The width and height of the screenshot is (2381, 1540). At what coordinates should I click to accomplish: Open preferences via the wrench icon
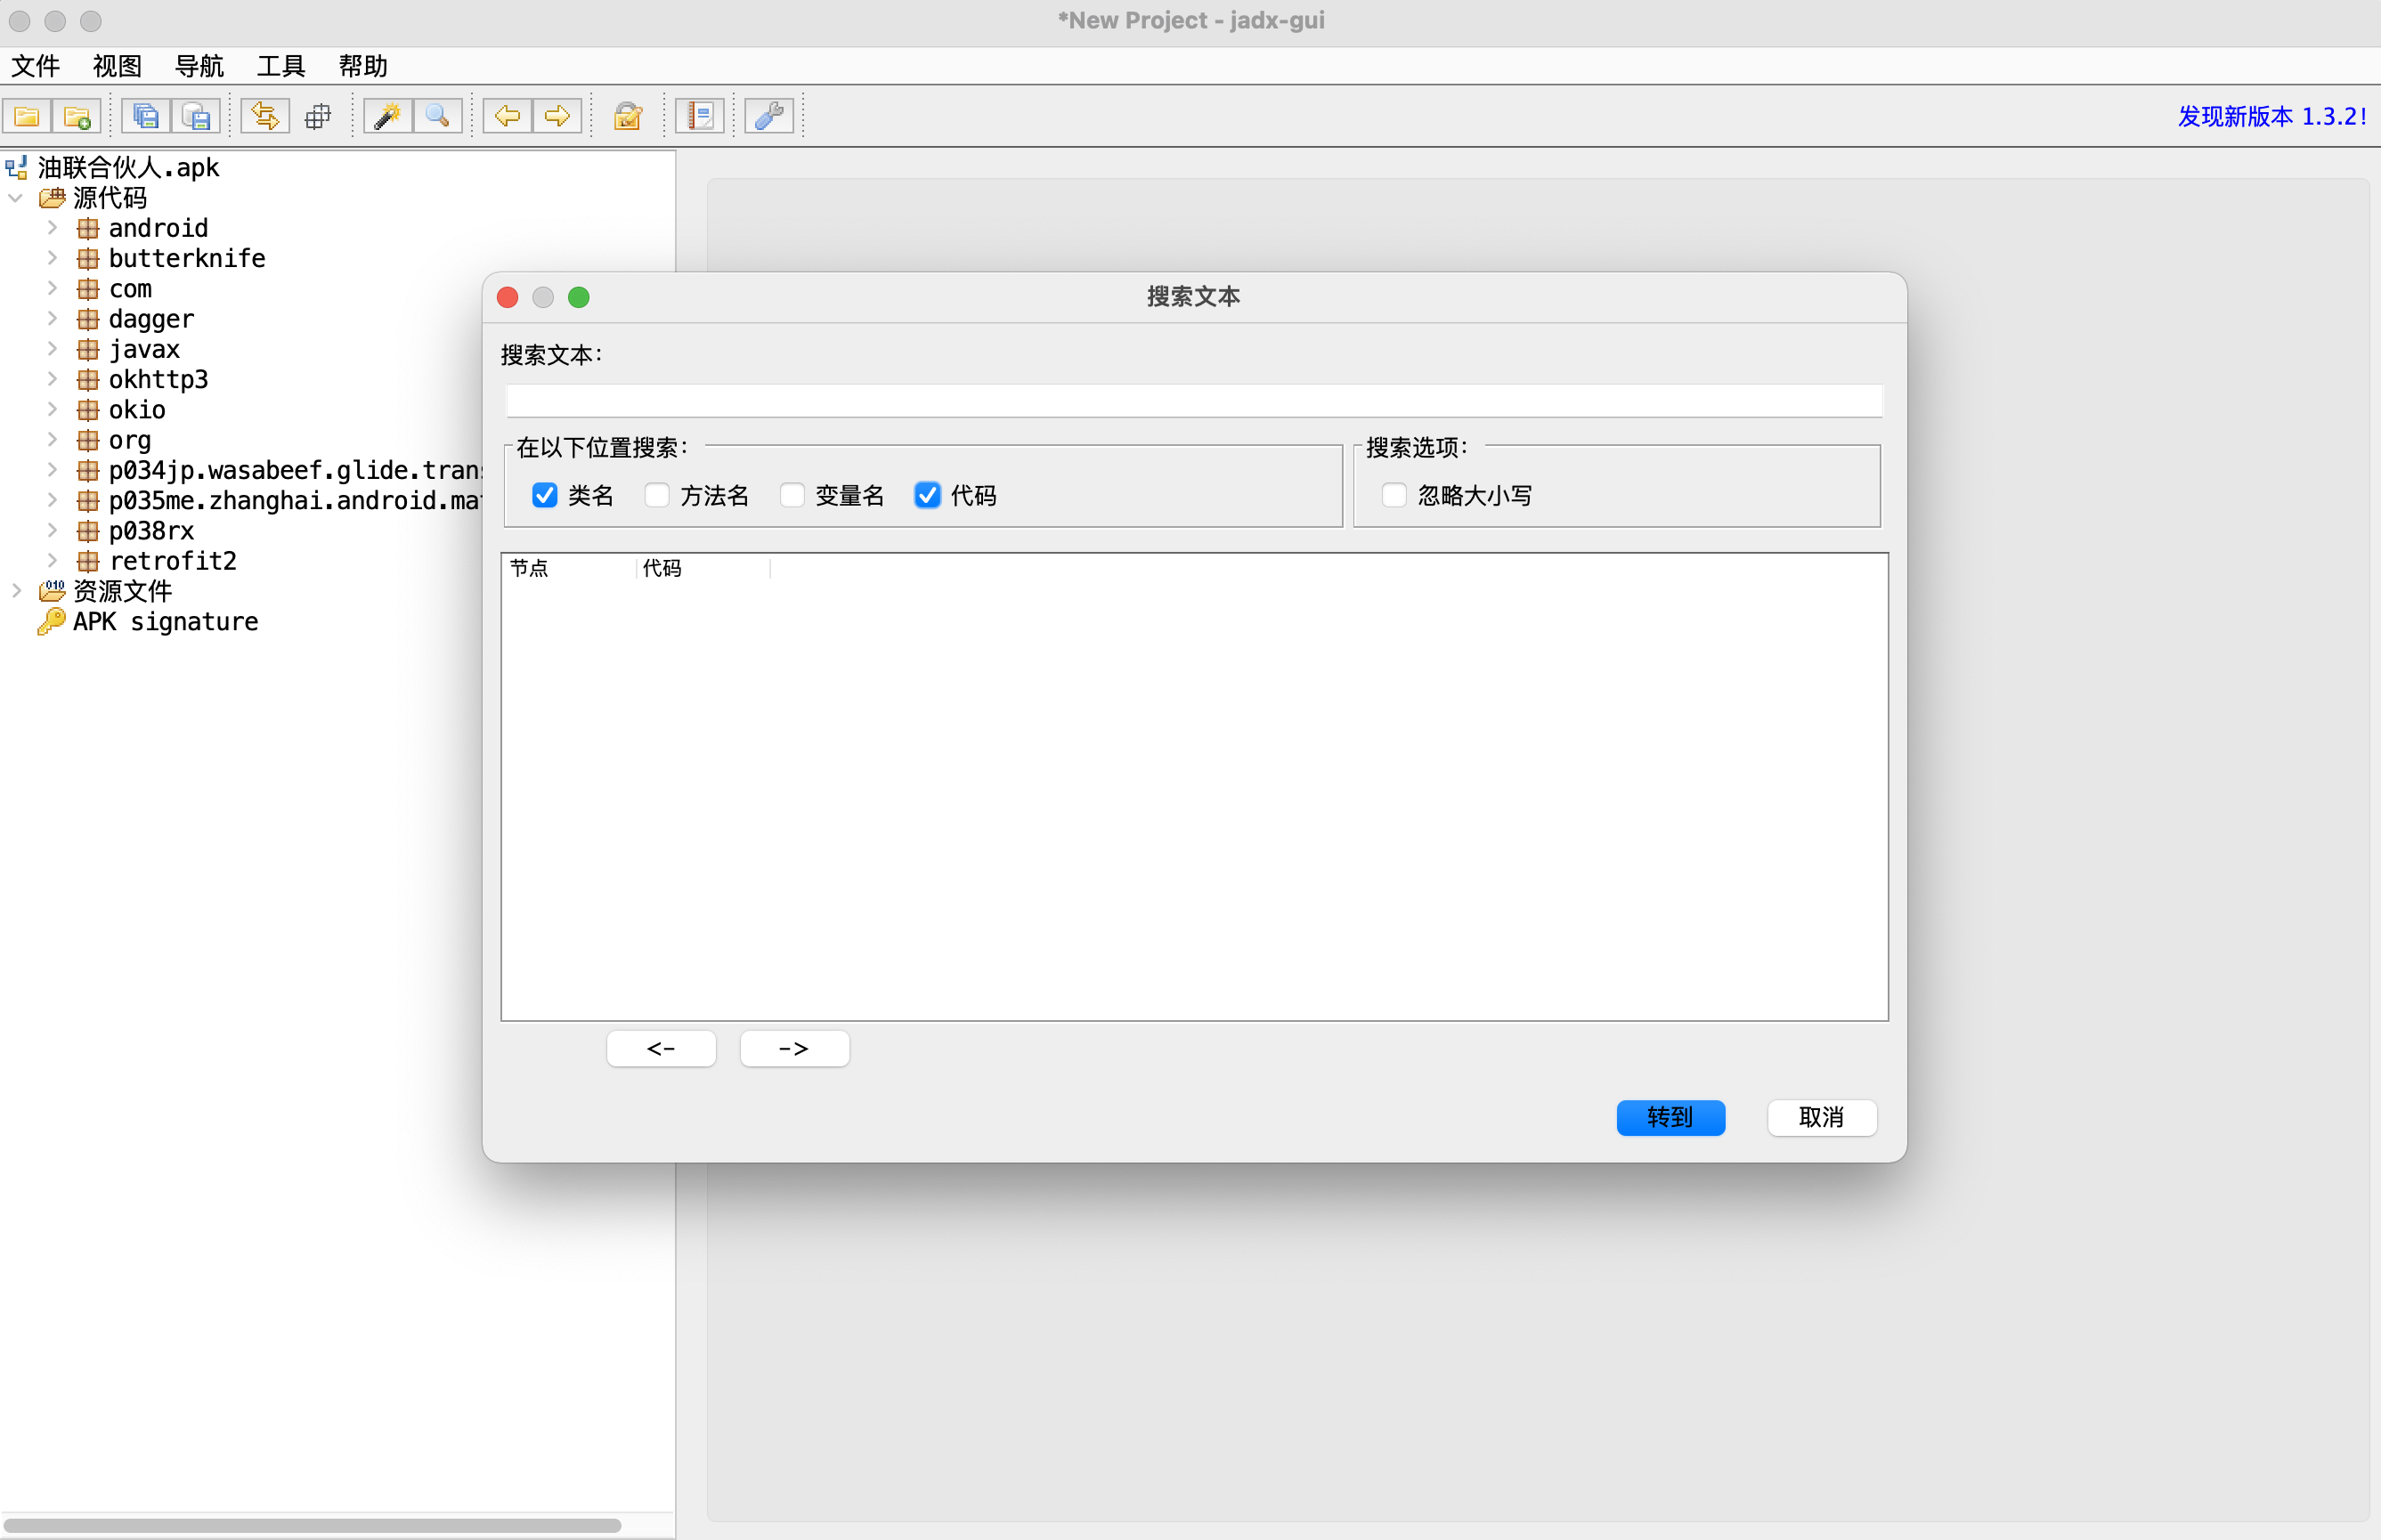(x=769, y=116)
